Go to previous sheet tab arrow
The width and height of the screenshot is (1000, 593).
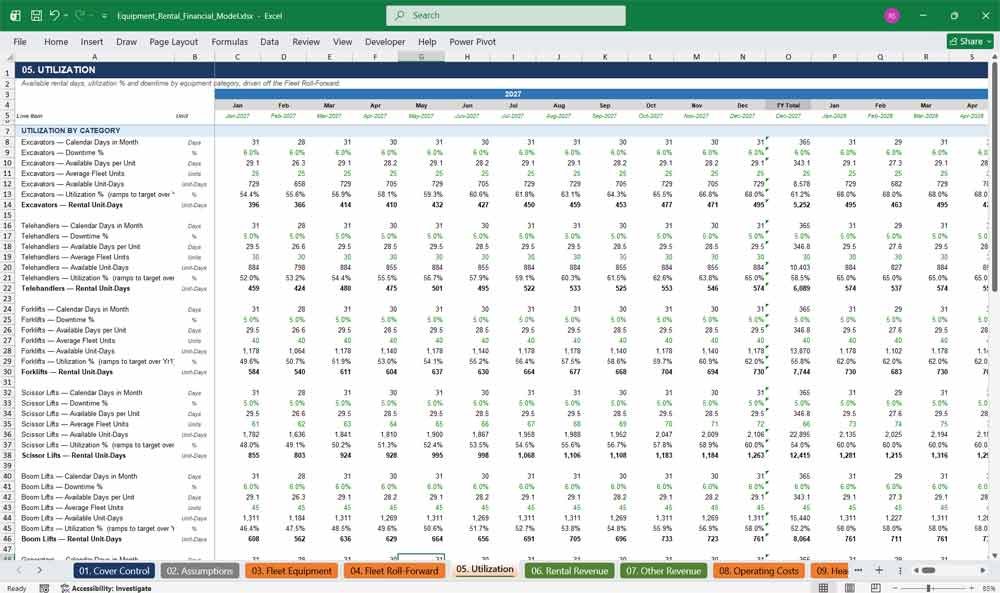click(x=19, y=570)
